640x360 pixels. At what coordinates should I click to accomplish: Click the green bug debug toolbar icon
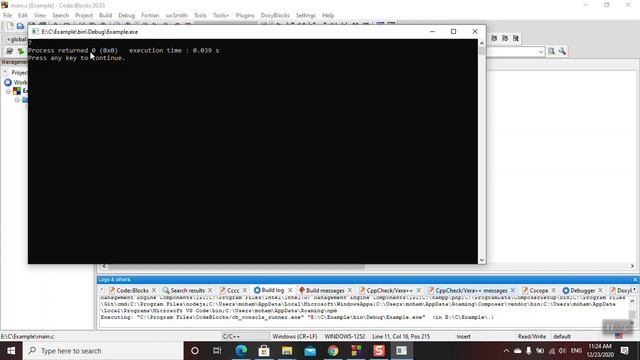point(20,51)
